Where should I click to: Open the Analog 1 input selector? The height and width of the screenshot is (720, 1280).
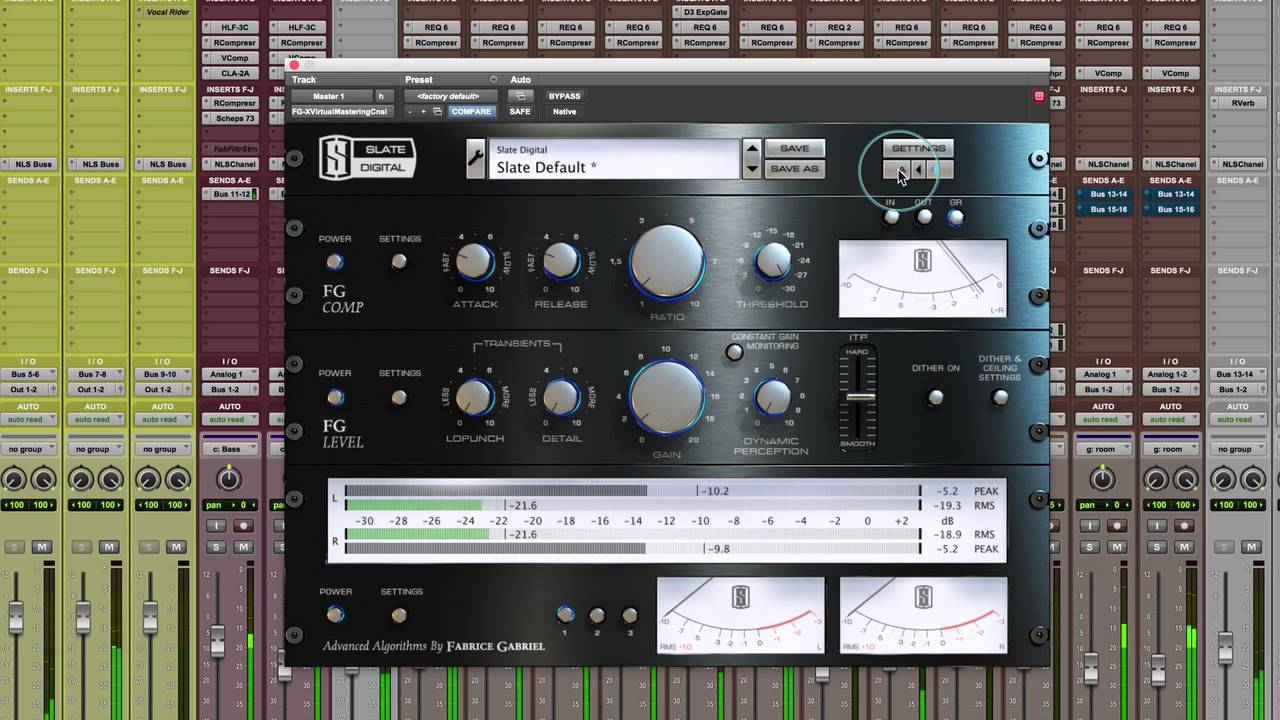point(229,374)
